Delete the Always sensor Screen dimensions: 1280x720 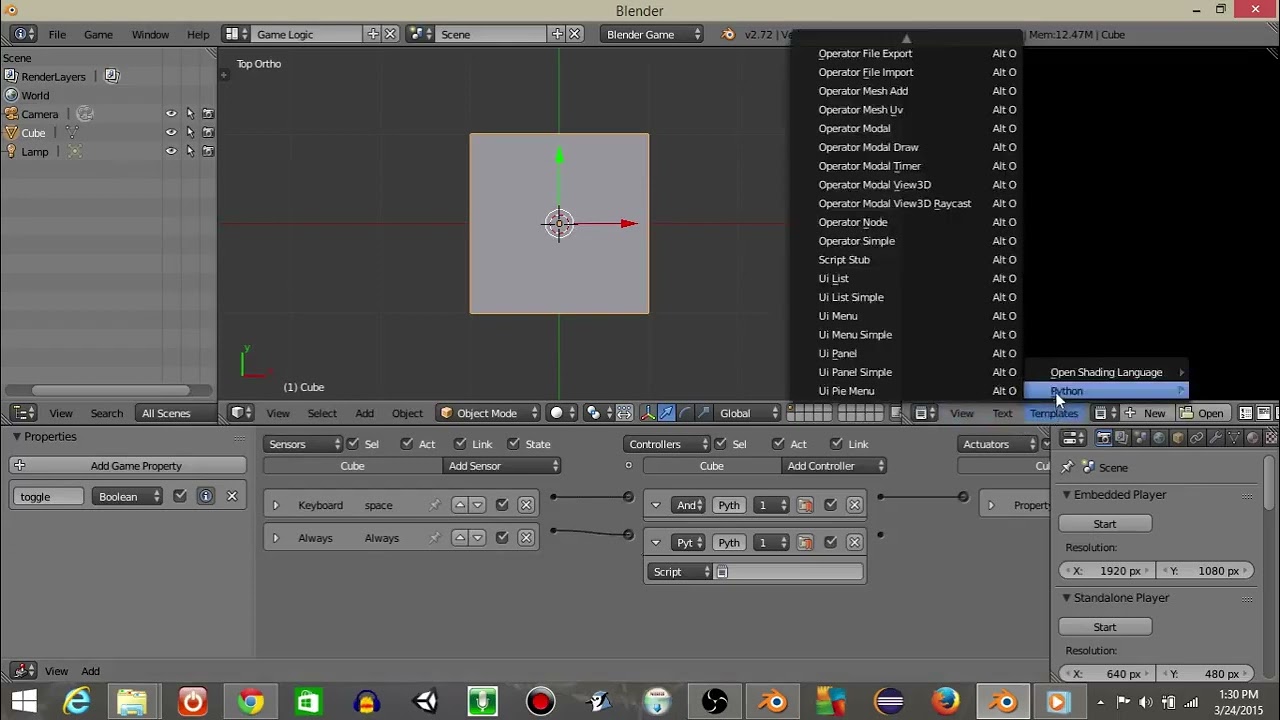tap(526, 538)
